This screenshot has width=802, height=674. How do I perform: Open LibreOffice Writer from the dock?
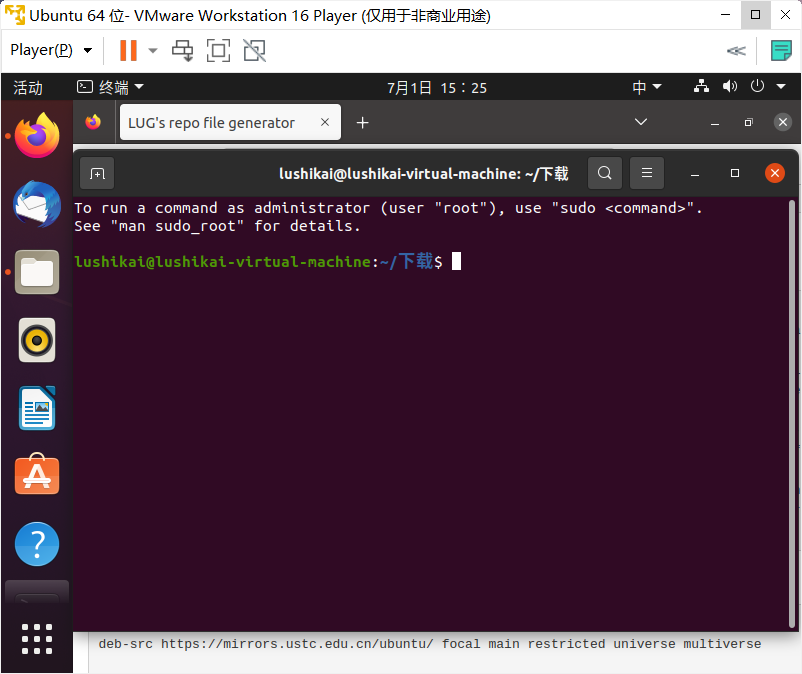[x=37, y=408]
